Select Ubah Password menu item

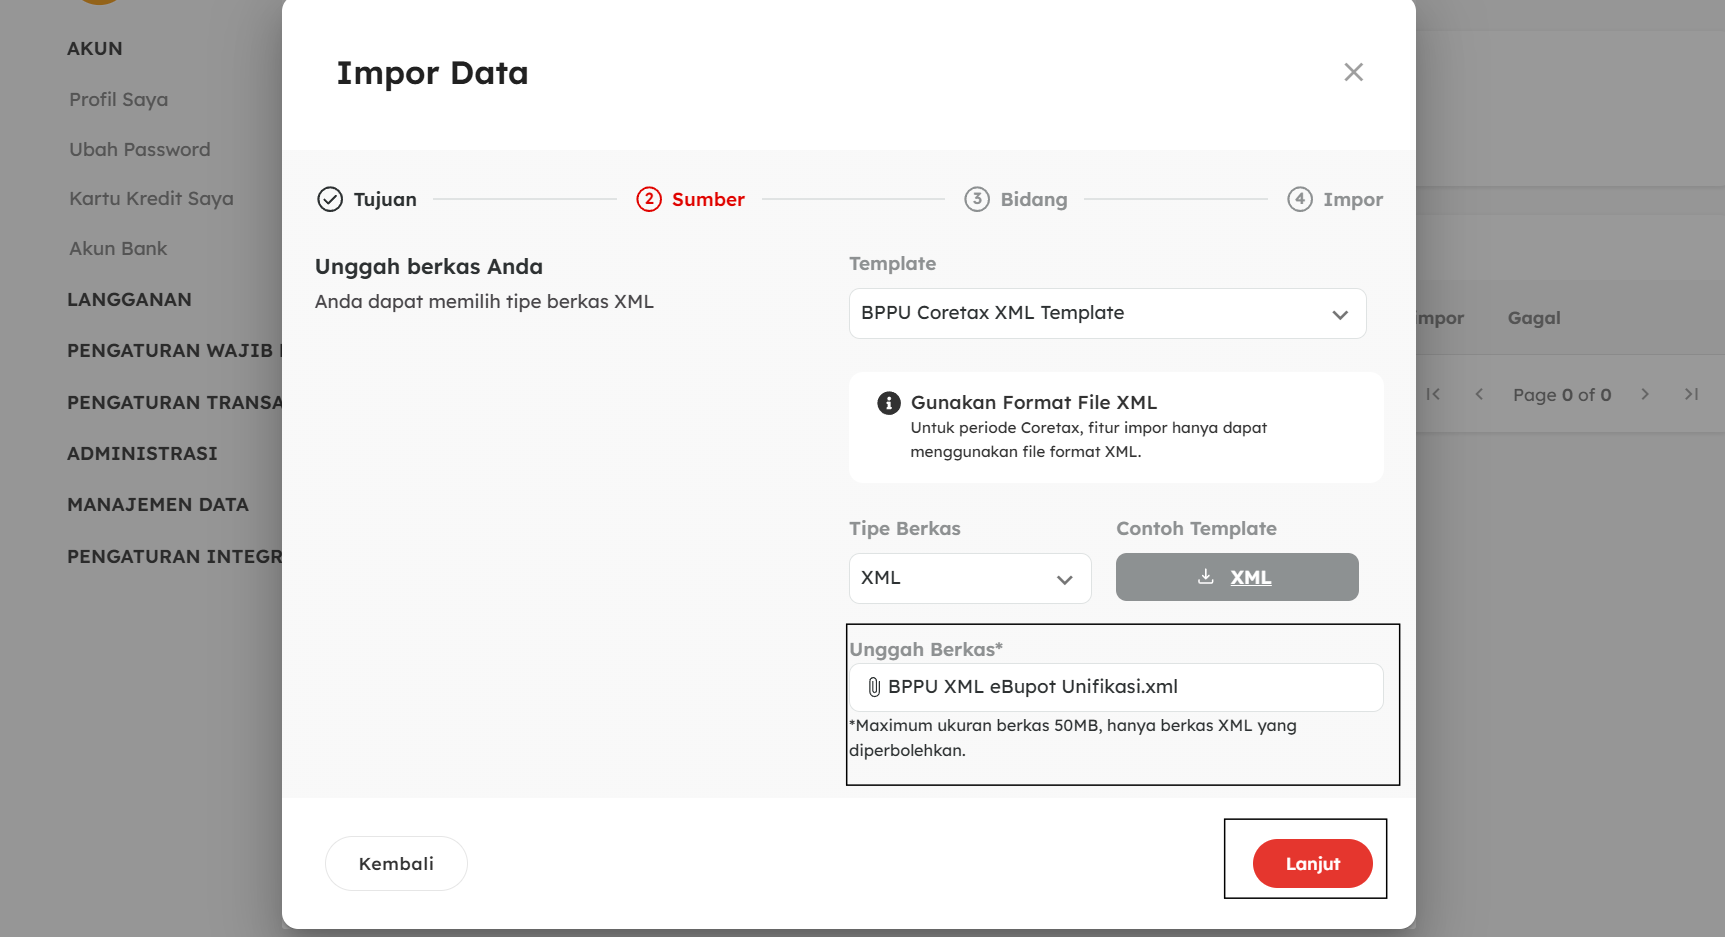(139, 150)
